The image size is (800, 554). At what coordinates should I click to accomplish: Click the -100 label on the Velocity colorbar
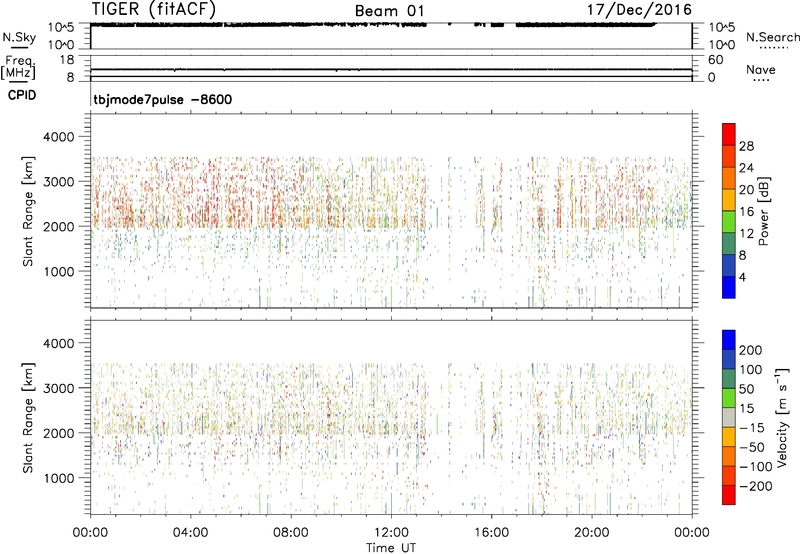click(x=756, y=466)
